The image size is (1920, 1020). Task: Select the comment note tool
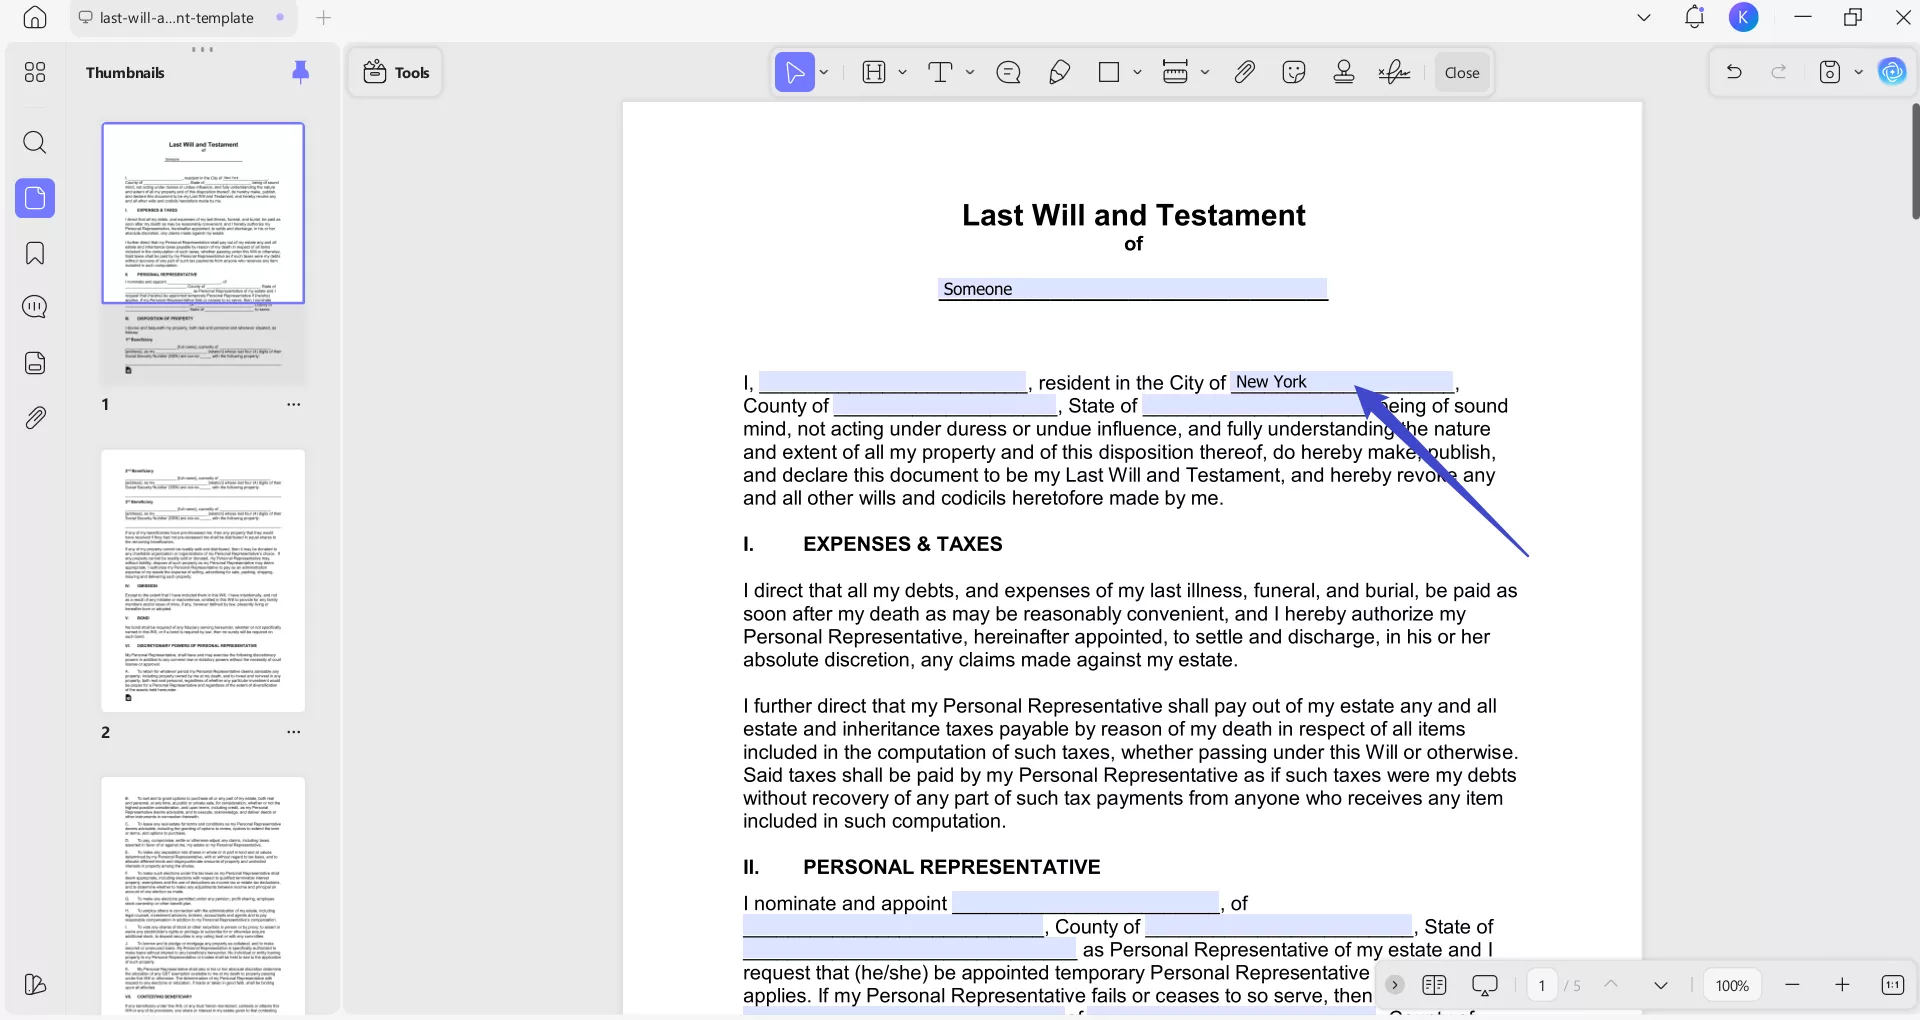1008,72
